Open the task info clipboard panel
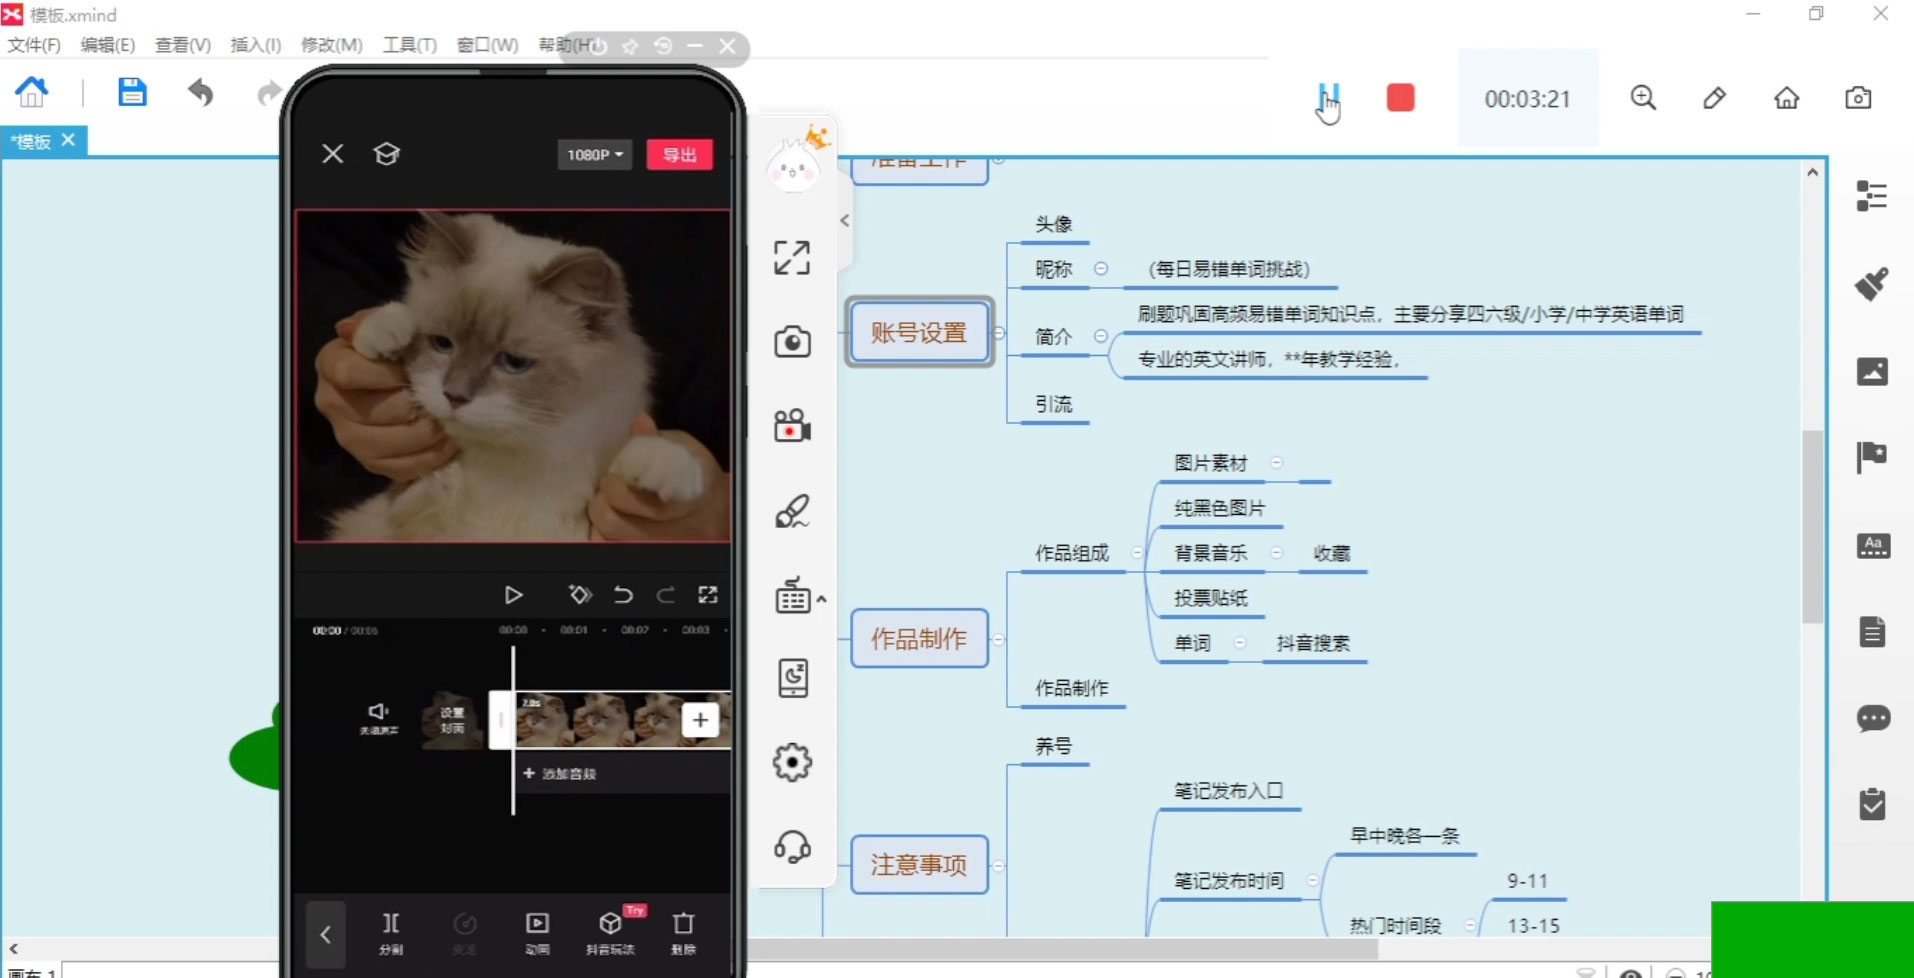The image size is (1914, 978). (1872, 804)
